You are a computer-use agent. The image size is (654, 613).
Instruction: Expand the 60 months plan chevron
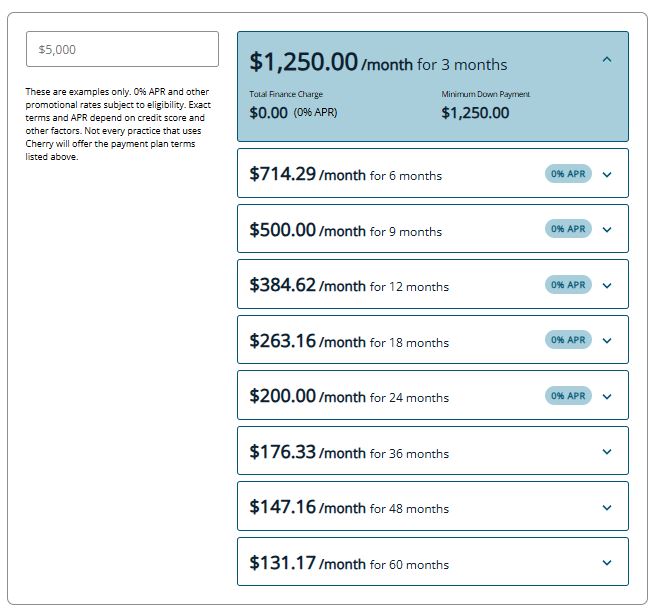pyautogui.click(x=607, y=563)
